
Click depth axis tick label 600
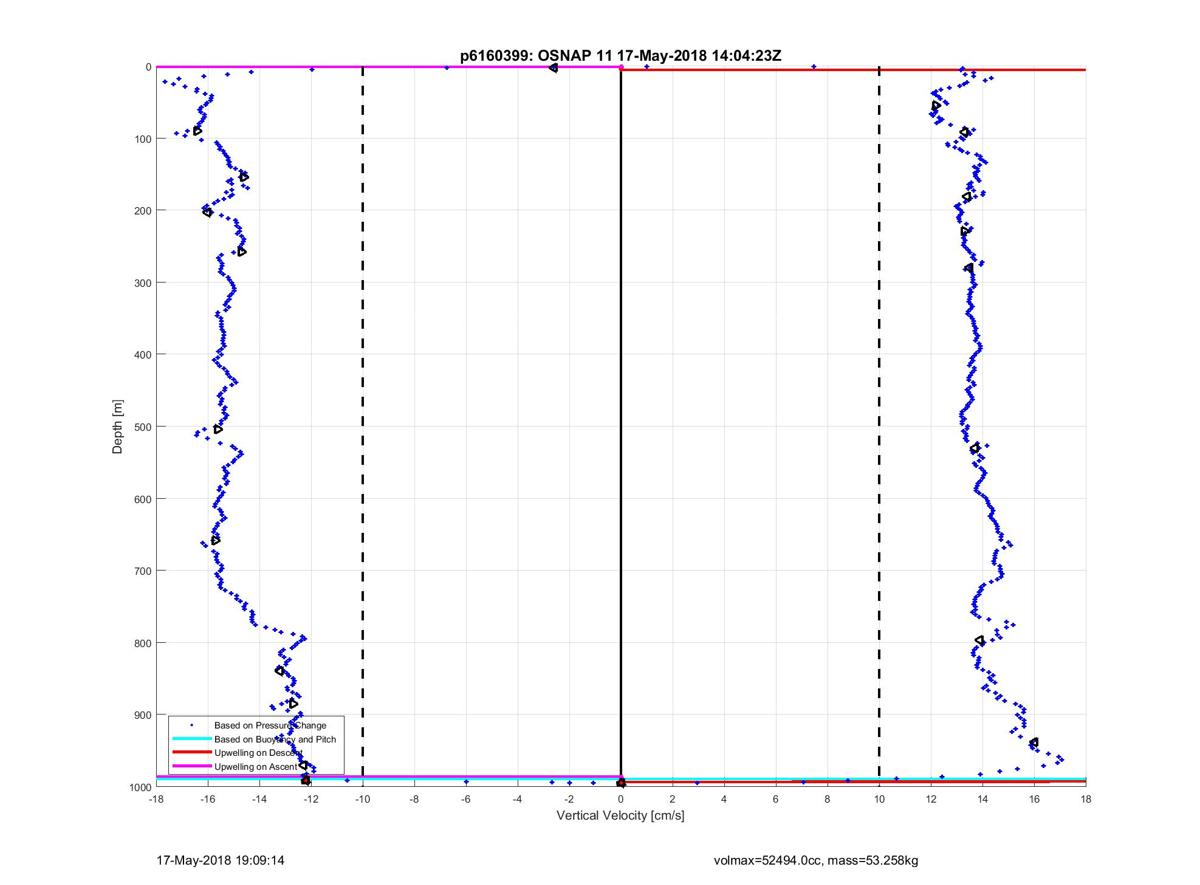click(142, 499)
